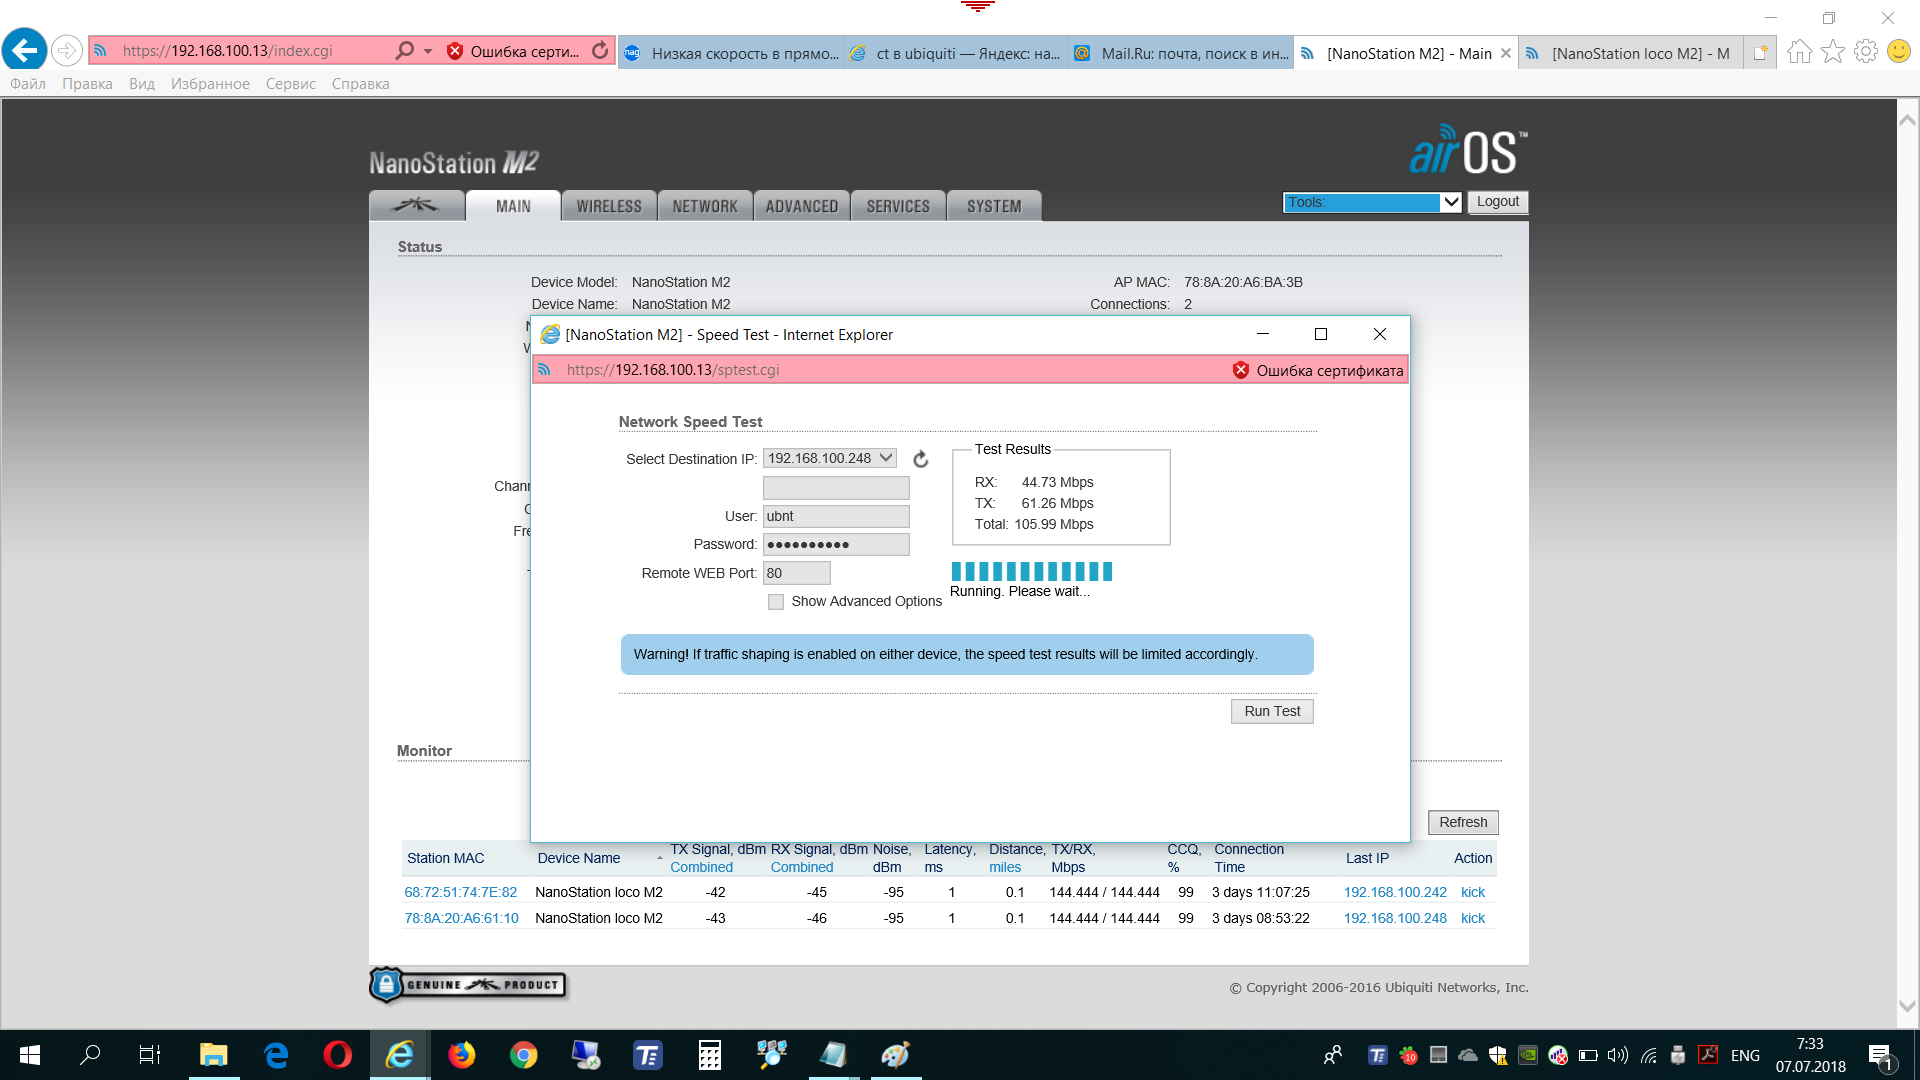Image resolution: width=1920 pixels, height=1080 pixels.
Task: Kick station 192.168.100.242
Action: point(1472,892)
